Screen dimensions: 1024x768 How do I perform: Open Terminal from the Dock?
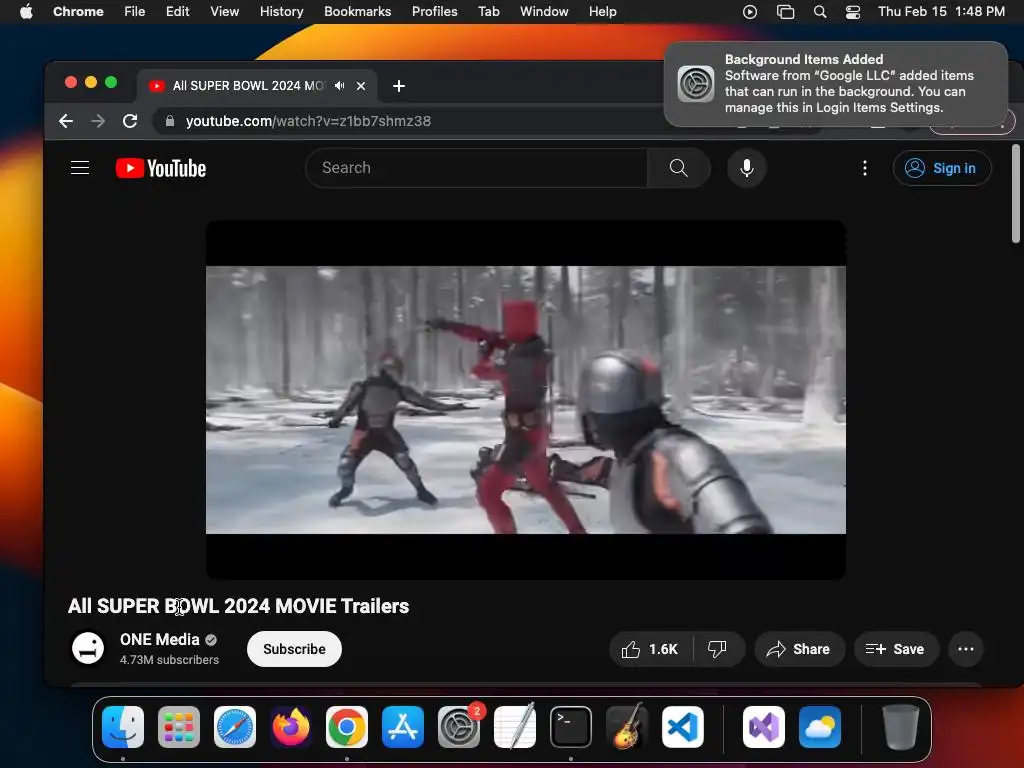[x=571, y=727]
